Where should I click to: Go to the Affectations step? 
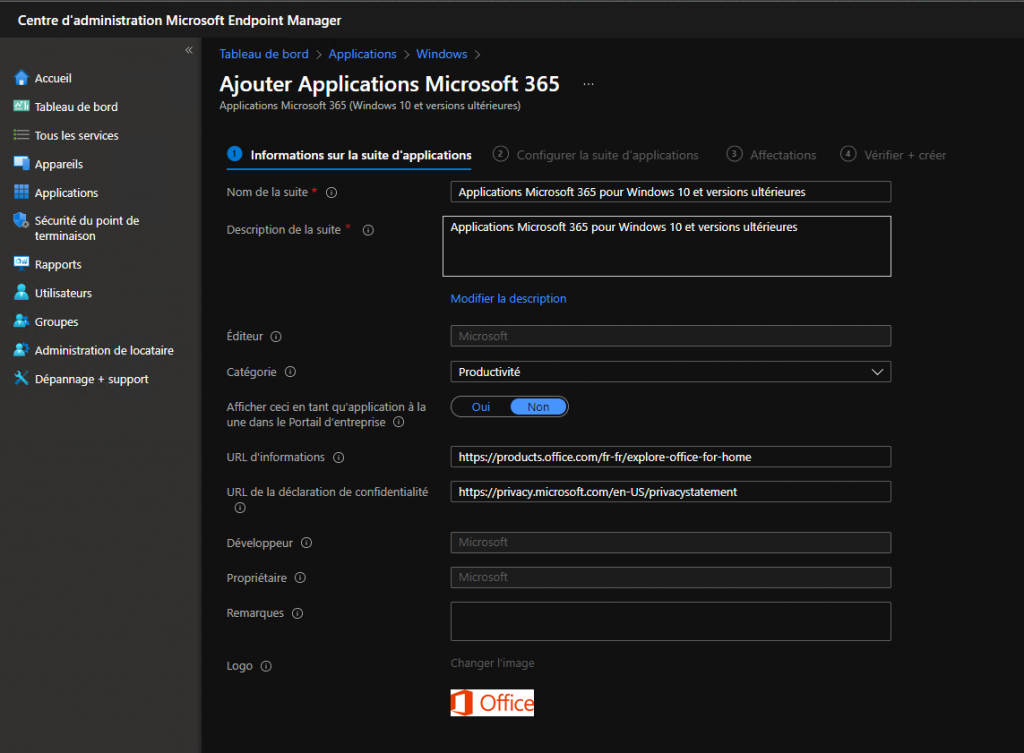point(771,155)
